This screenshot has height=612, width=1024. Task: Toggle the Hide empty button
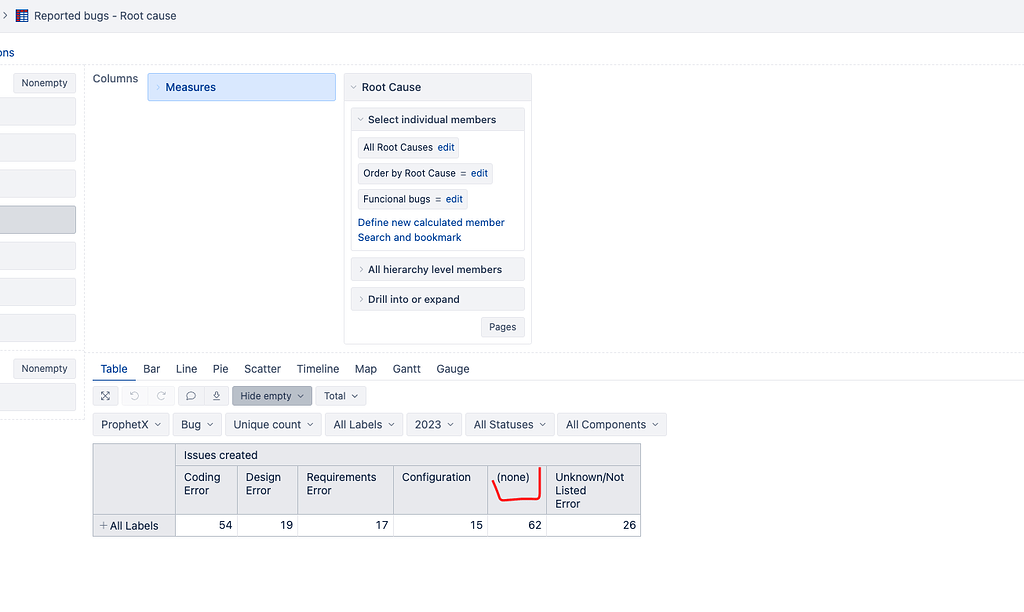272,396
